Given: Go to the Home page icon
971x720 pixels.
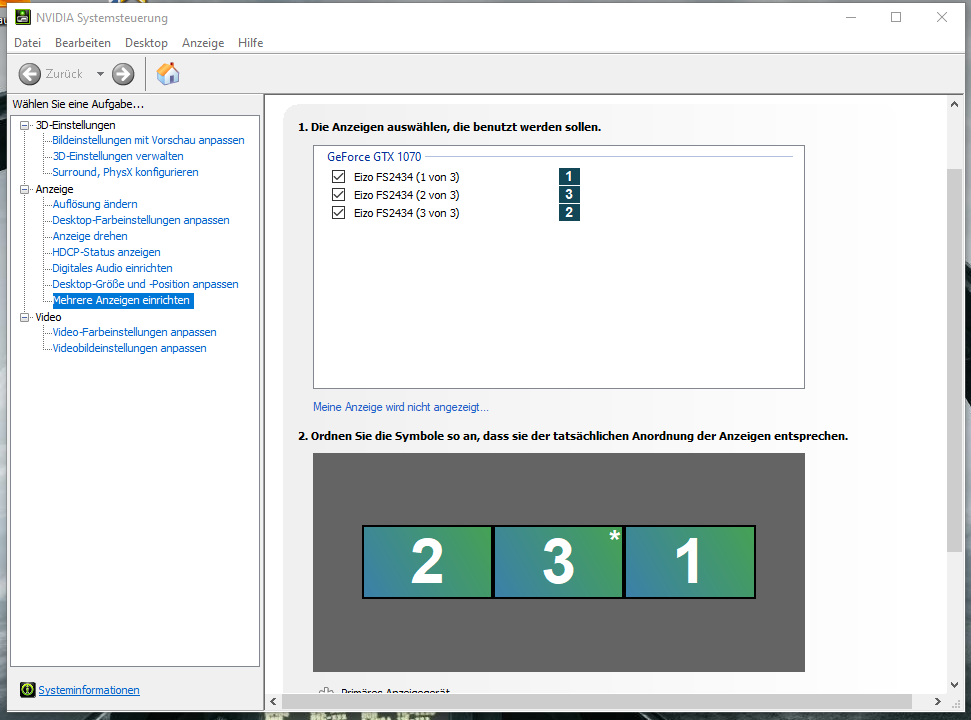Looking at the screenshot, I should point(168,74).
